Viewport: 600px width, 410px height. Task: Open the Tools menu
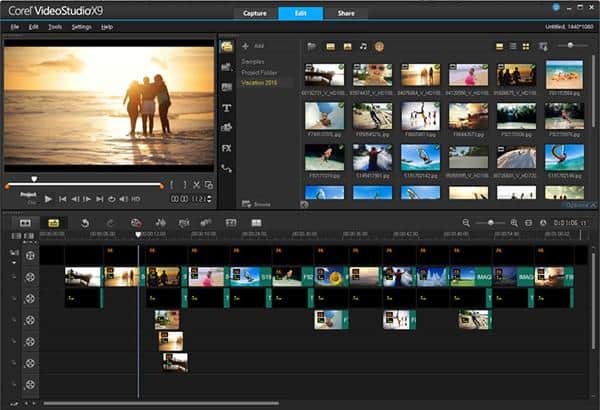(54, 26)
